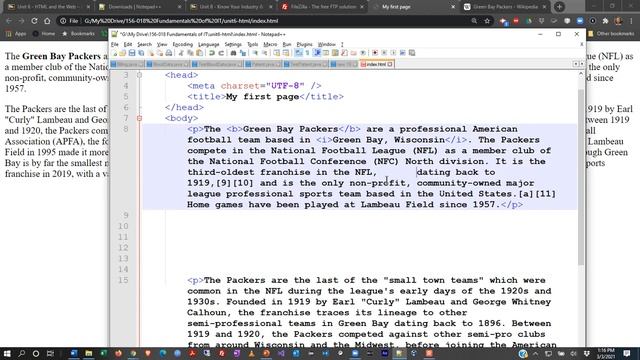
Task: Switch to 'My first page' Chrome tab
Action: (x=413, y=7)
